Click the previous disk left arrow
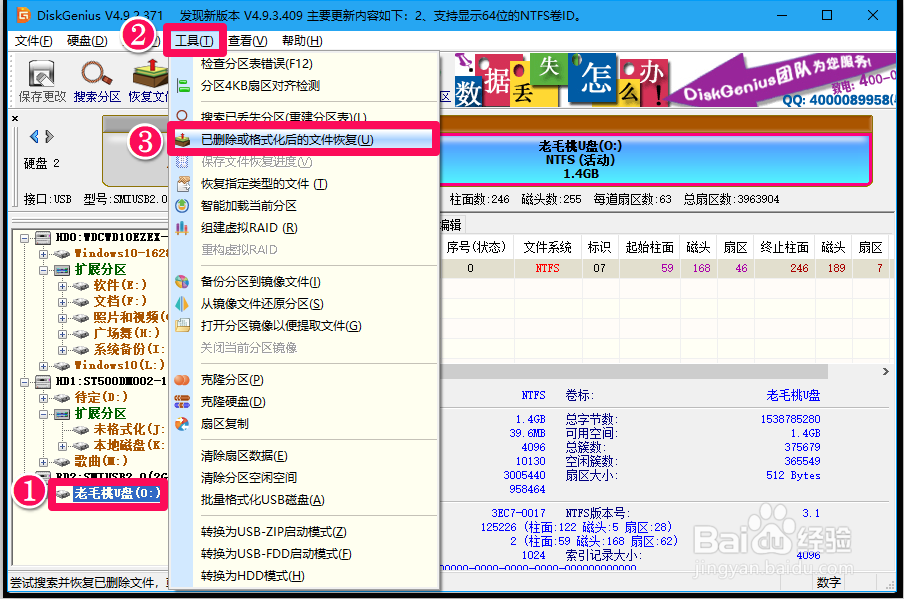The height and width of the screenshot is (599, 904). click(x=34, y=137)
